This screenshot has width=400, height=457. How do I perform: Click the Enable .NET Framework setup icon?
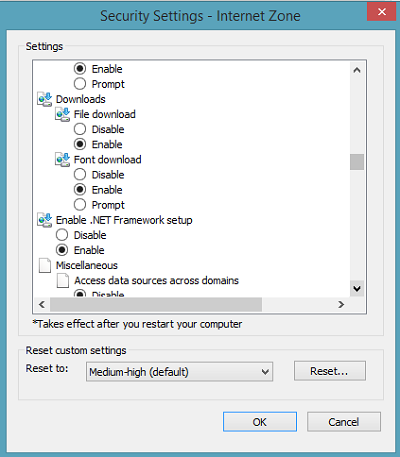pos(45,220)
